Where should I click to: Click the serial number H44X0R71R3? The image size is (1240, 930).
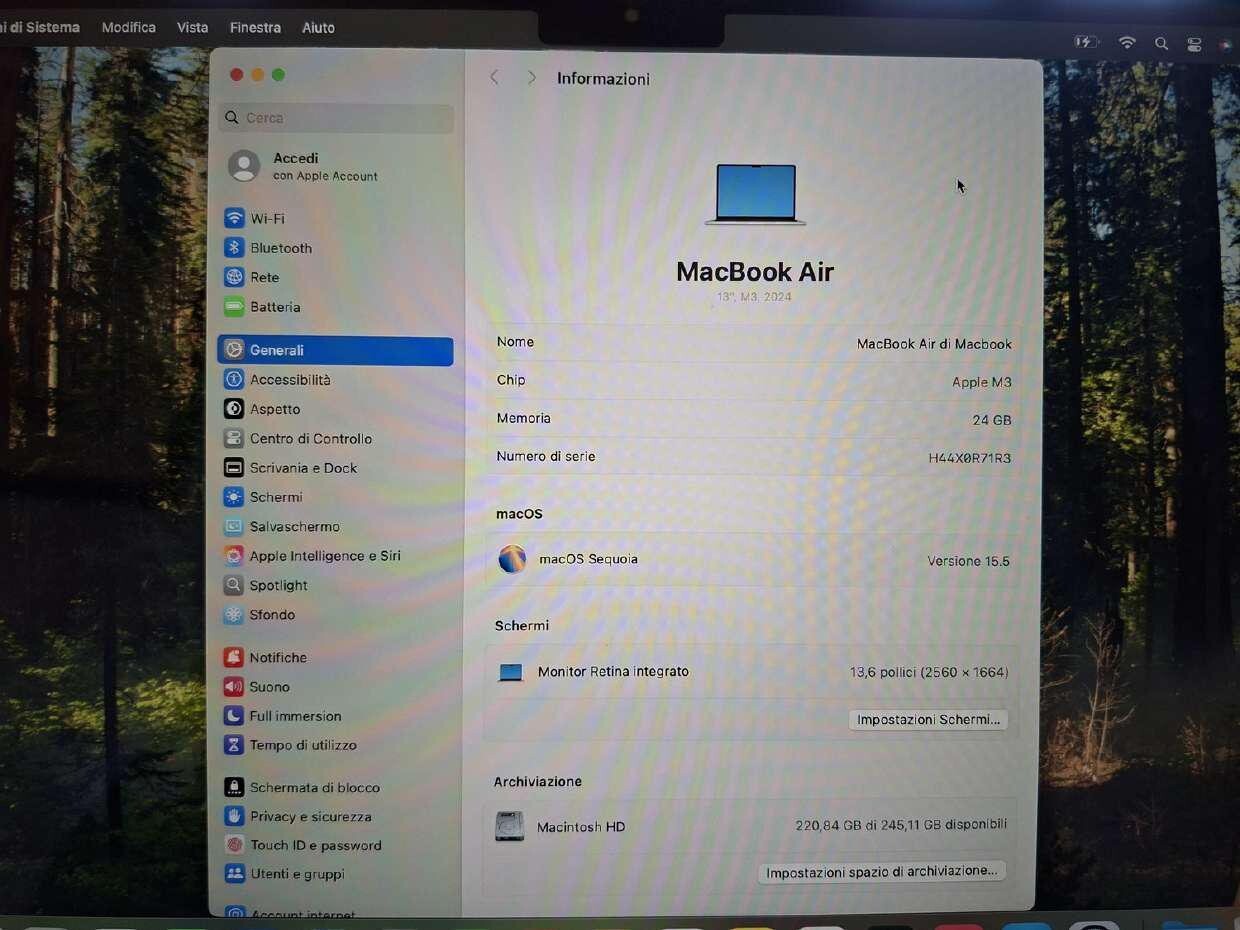pos(970,458)
